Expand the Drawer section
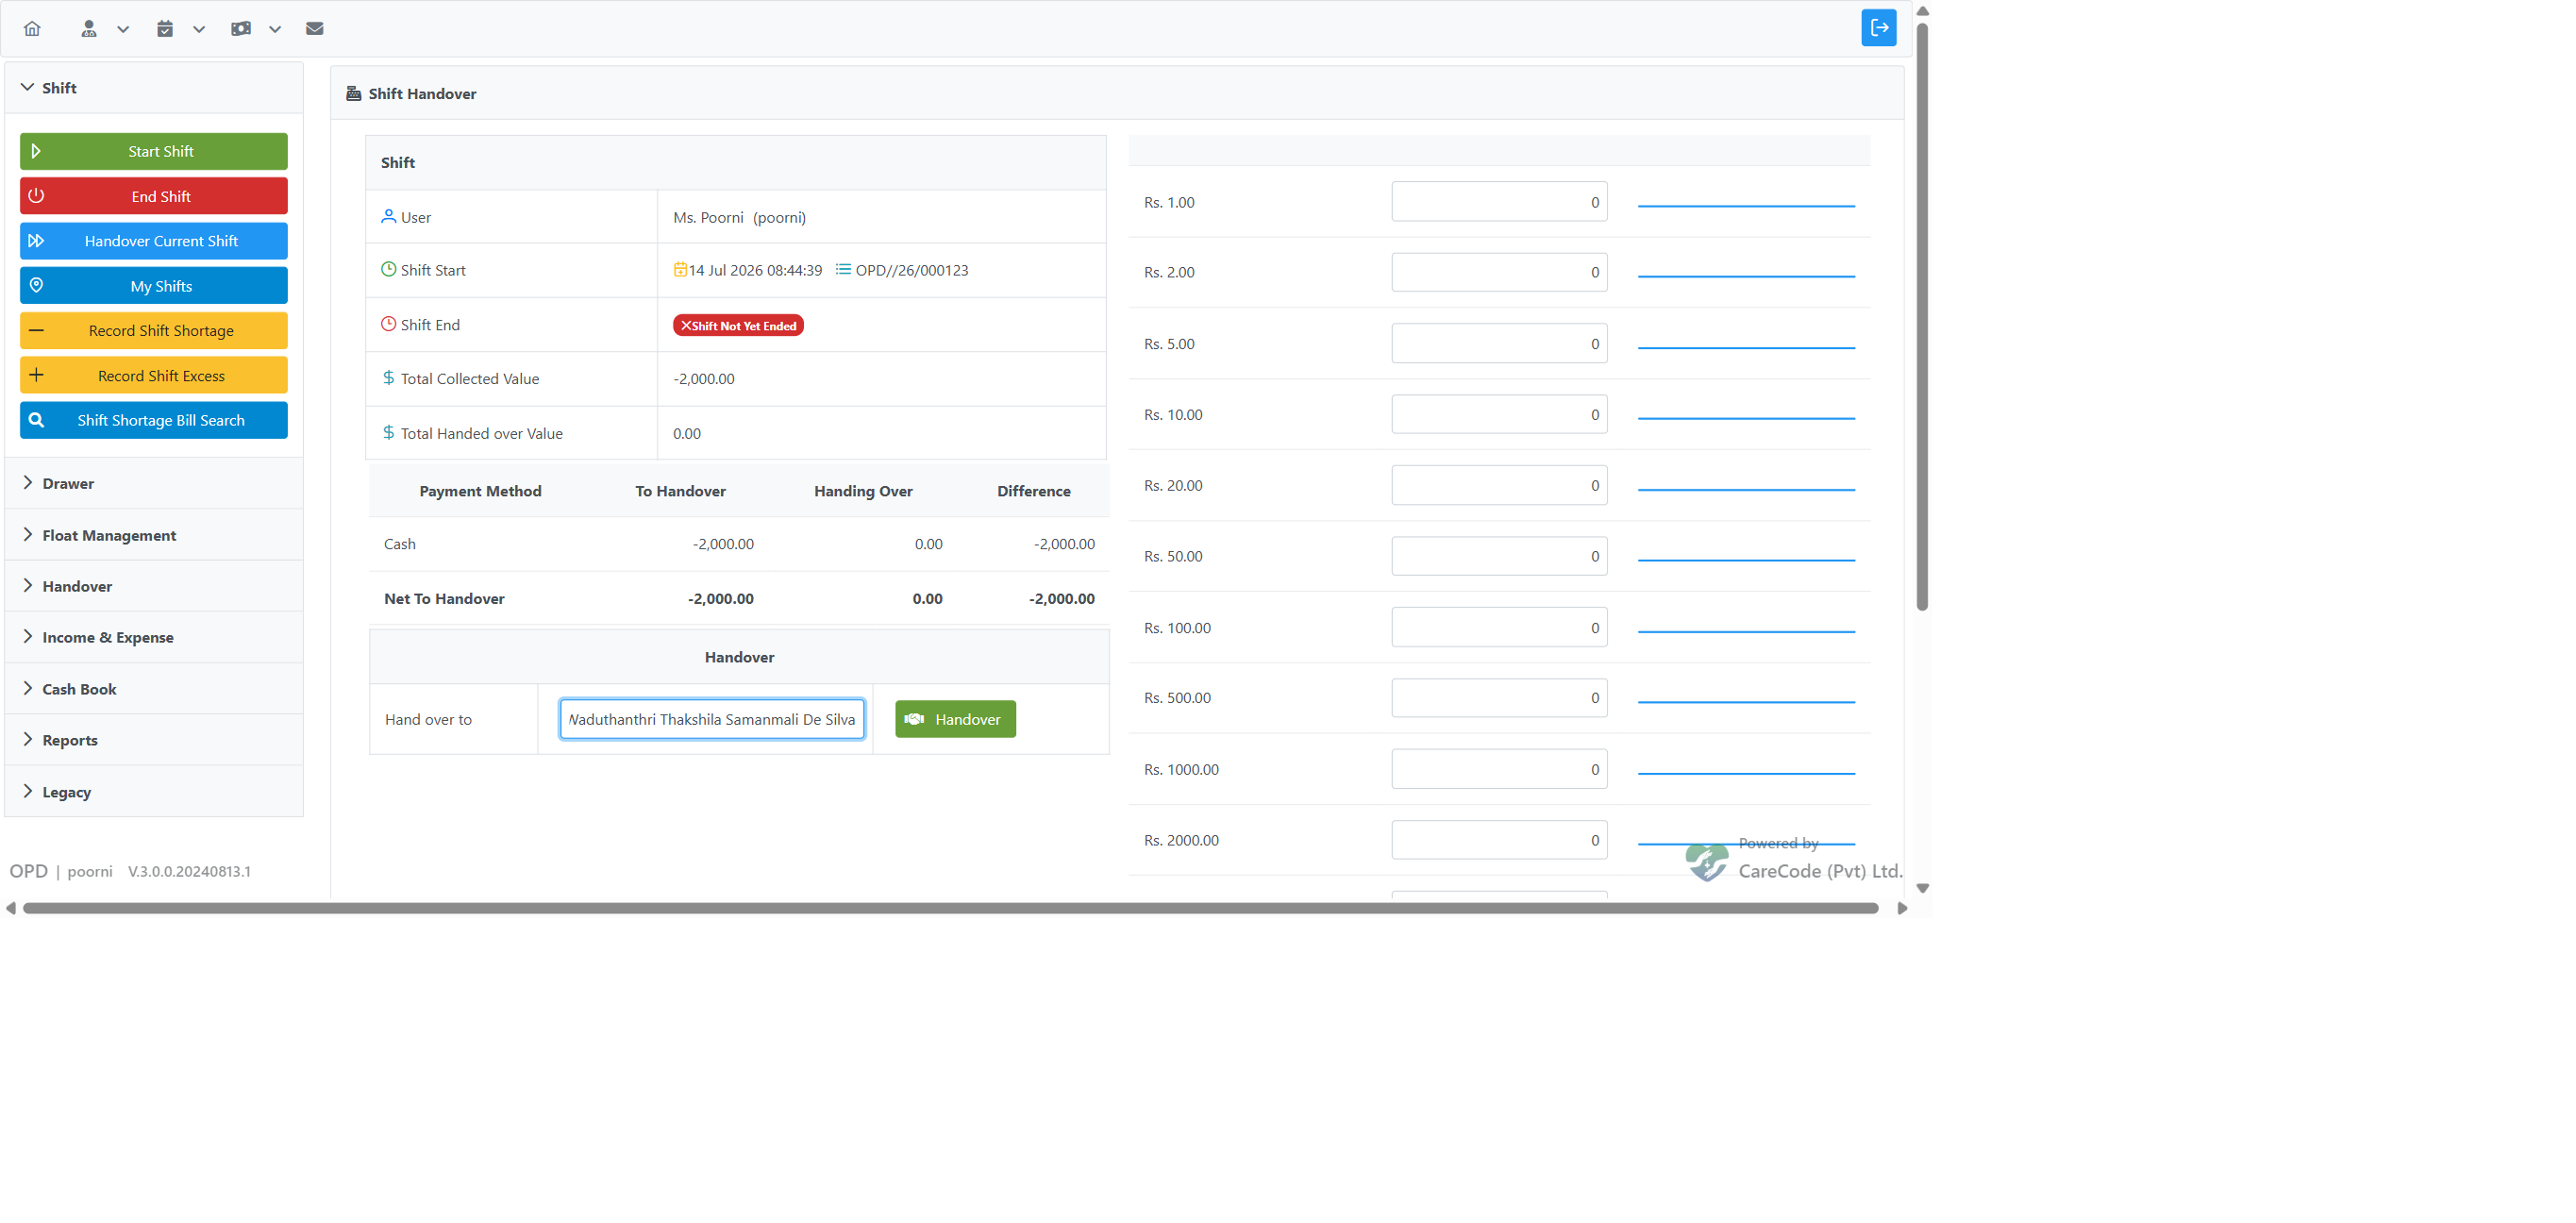Image resolution: width=2576 pixels, height=1223 pixels. [x=154, y=484]
